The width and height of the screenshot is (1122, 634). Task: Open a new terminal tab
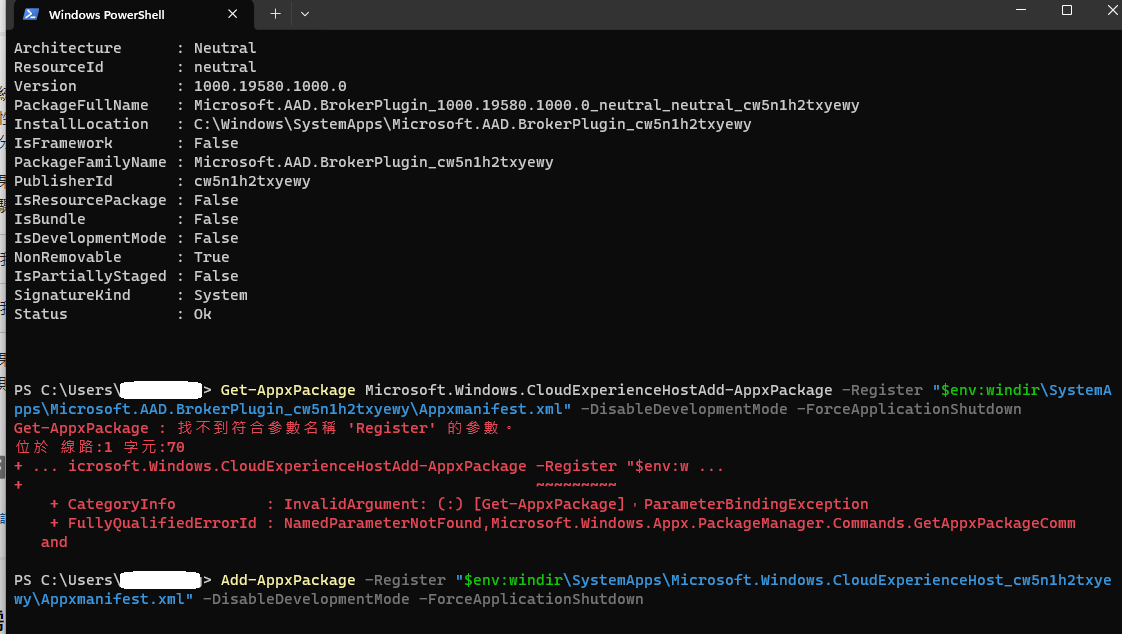275,14
